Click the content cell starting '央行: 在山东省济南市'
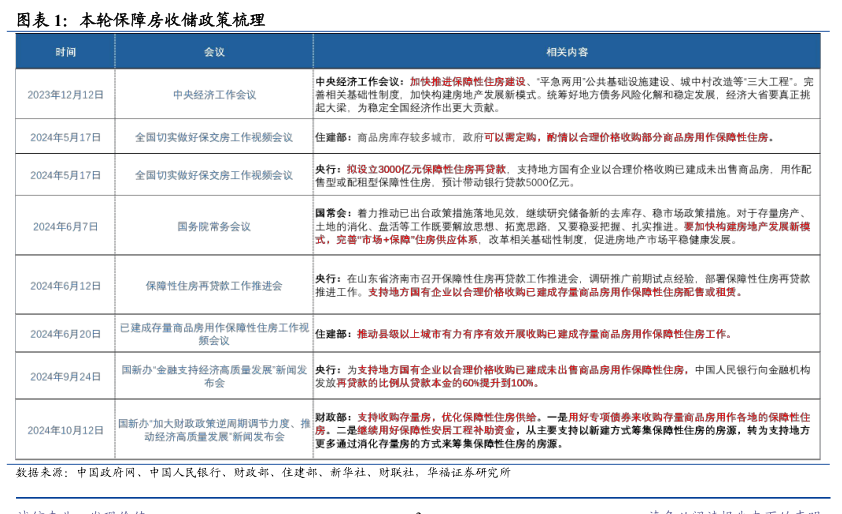The image size is (842, 514). 567,286
